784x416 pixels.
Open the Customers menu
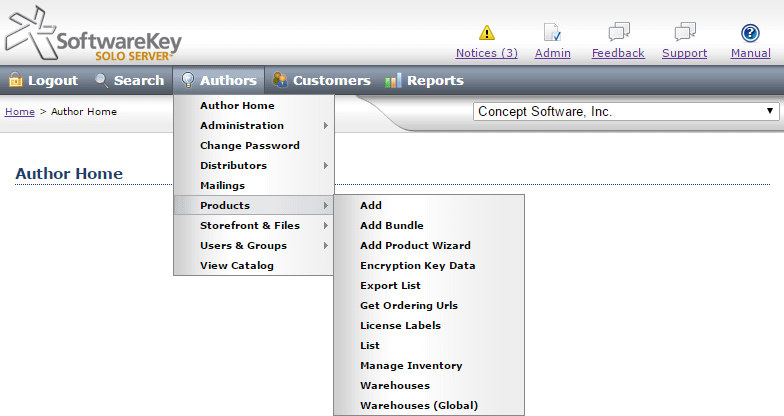[x=321, y=81]
